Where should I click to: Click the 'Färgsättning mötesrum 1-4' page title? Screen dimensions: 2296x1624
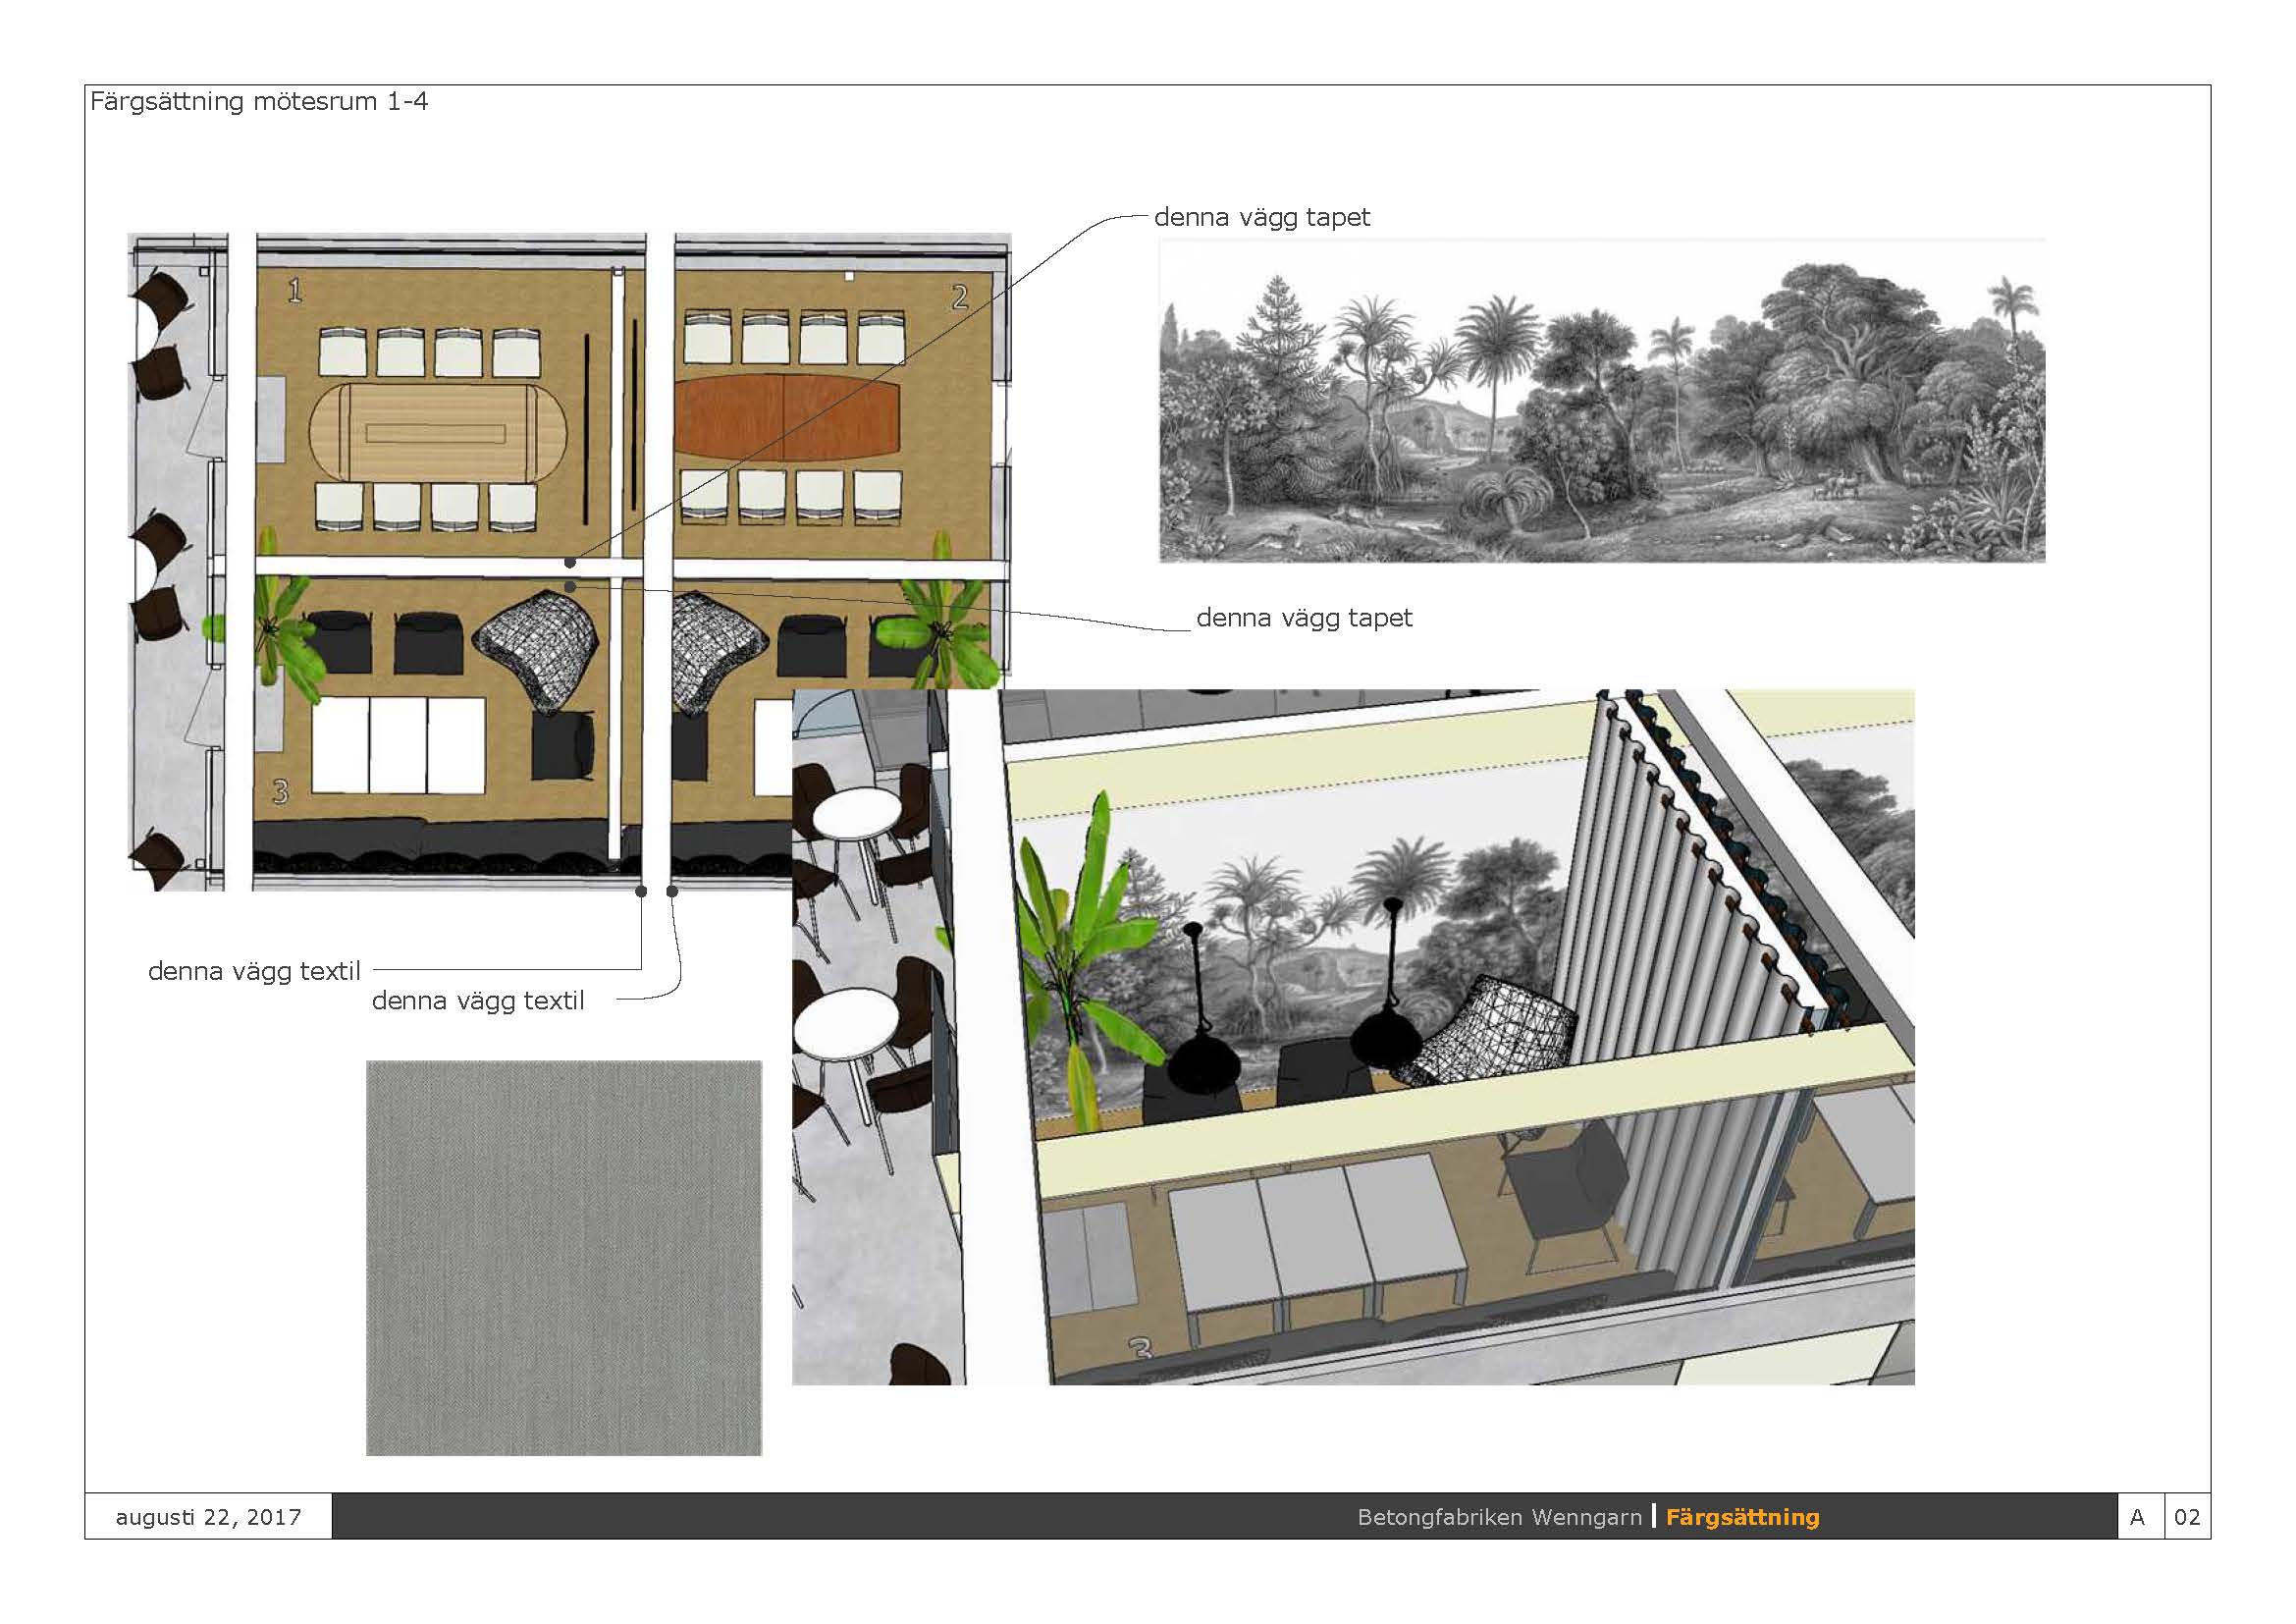point(259,101)
